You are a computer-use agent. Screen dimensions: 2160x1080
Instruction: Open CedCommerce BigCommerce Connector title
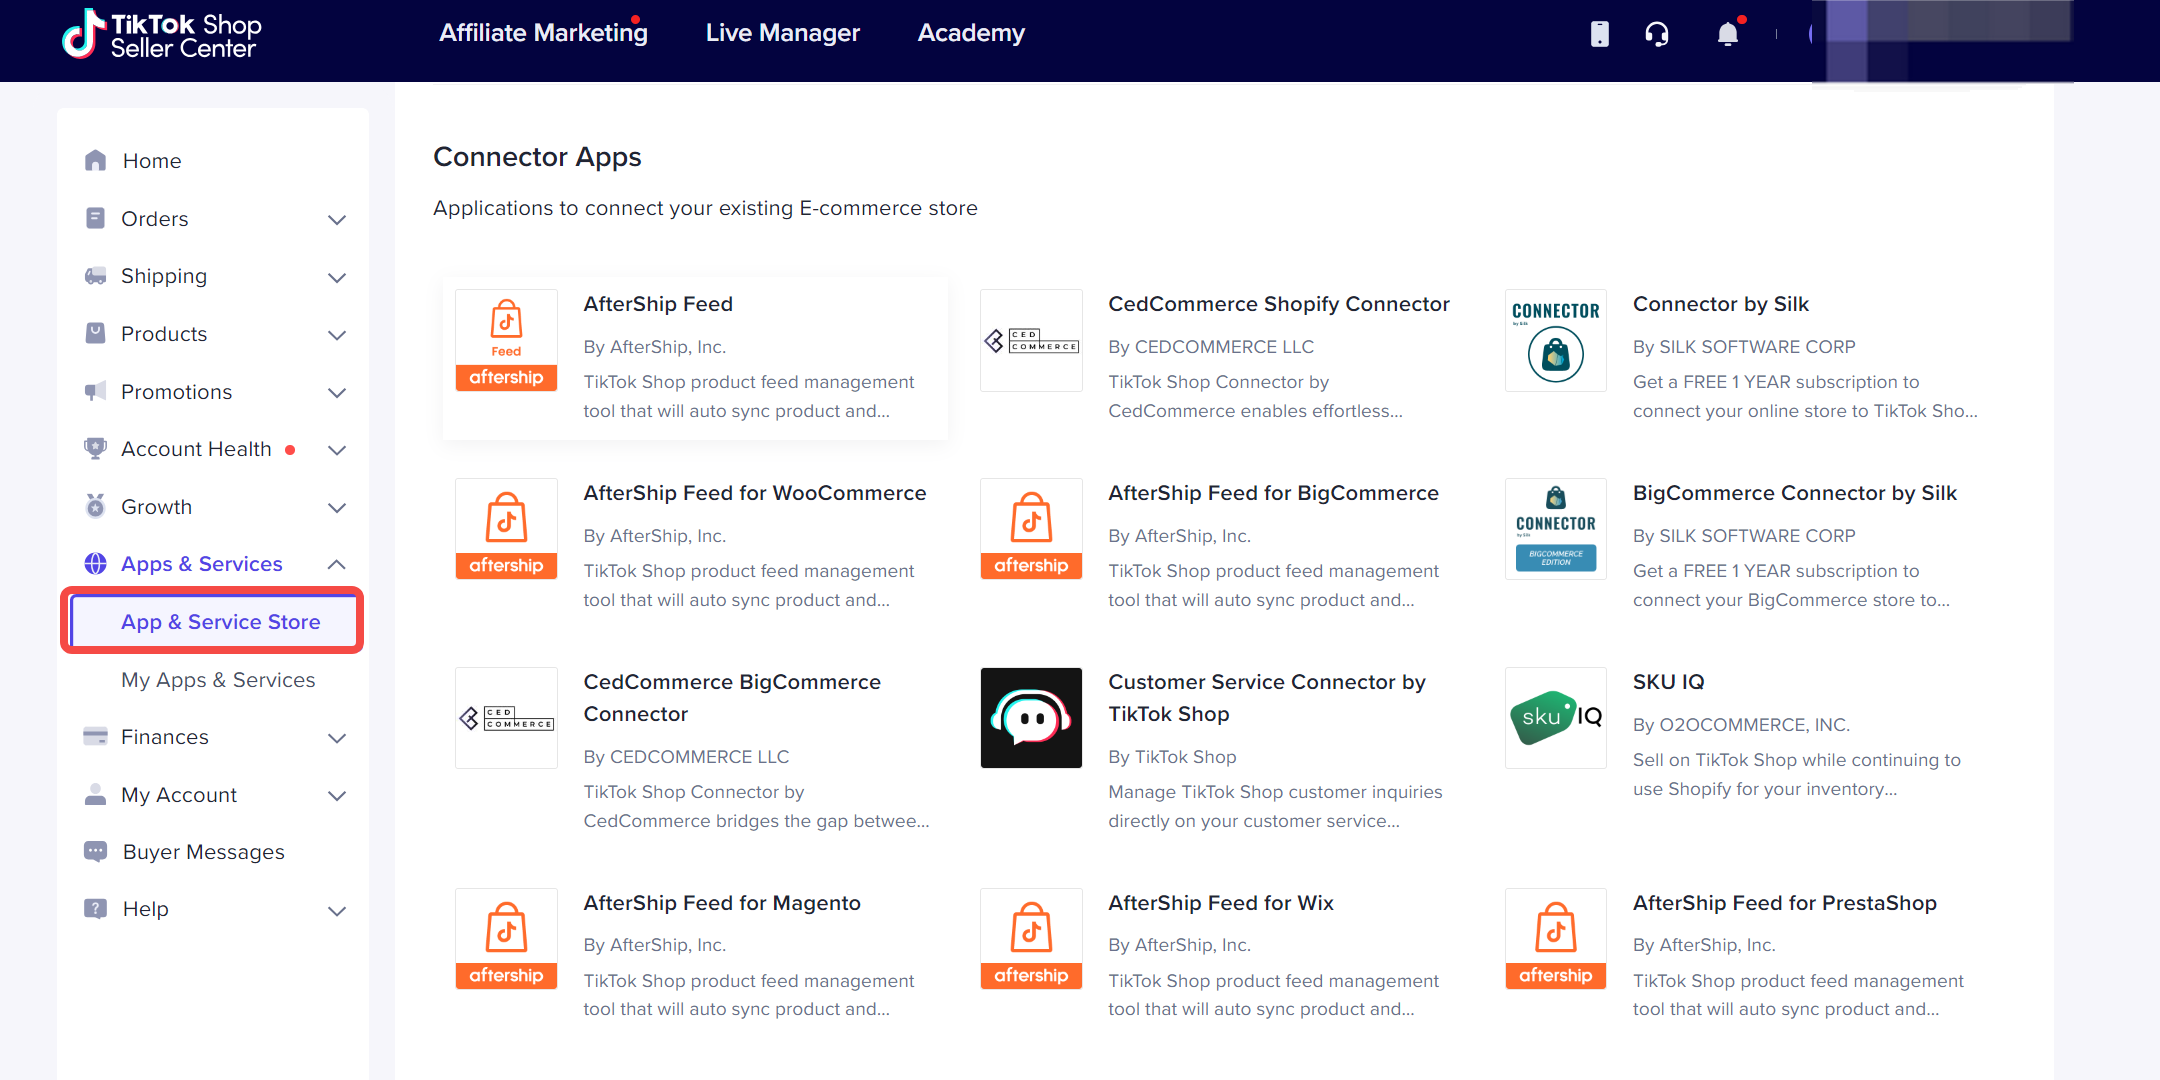pyautogui.click(x=732, y=698)
